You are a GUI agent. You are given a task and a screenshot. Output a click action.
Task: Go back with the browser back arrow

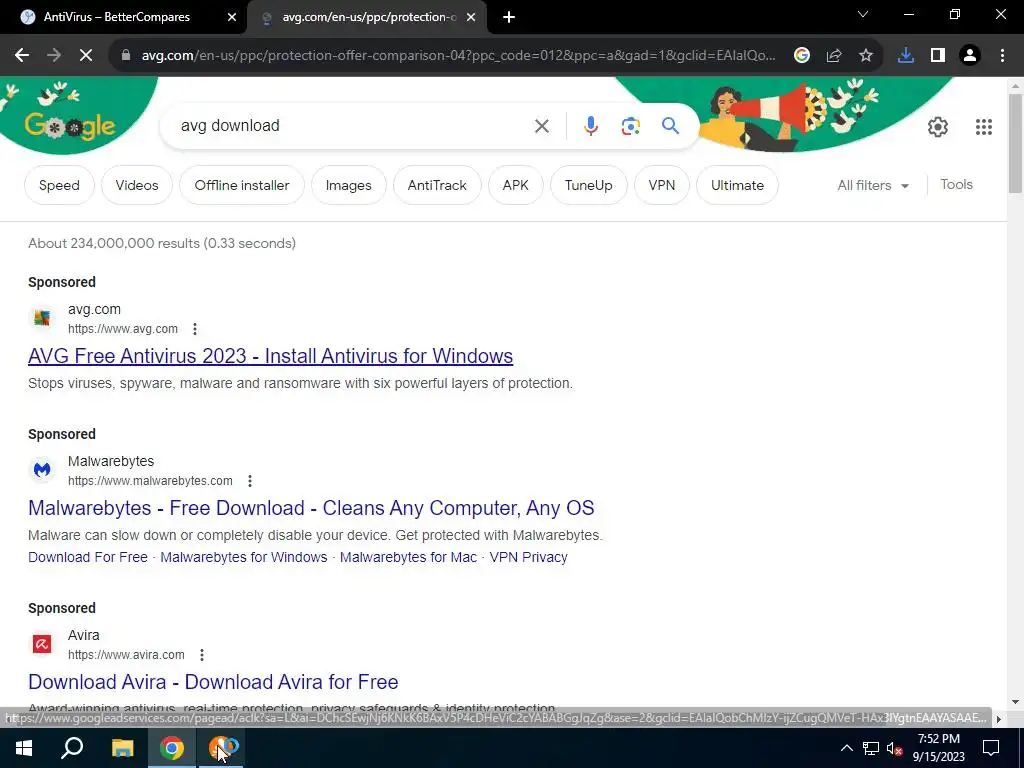pyautogui.click(x=22, y=56)
